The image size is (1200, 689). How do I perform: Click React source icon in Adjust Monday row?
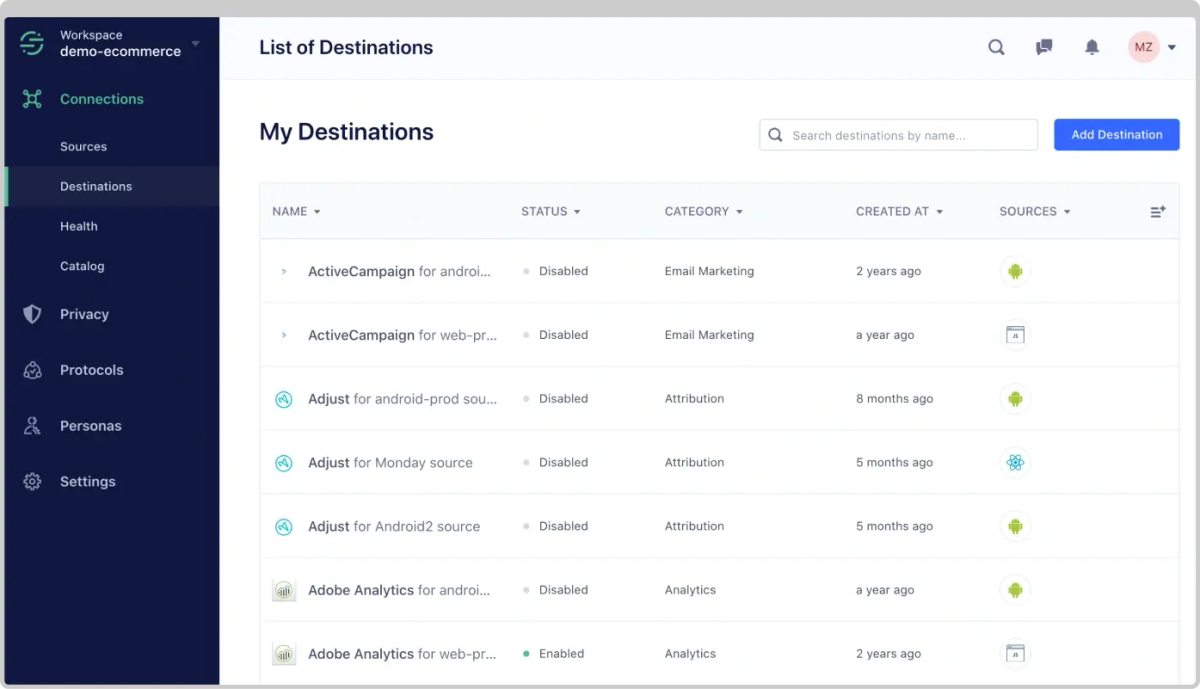[1015, 463]
